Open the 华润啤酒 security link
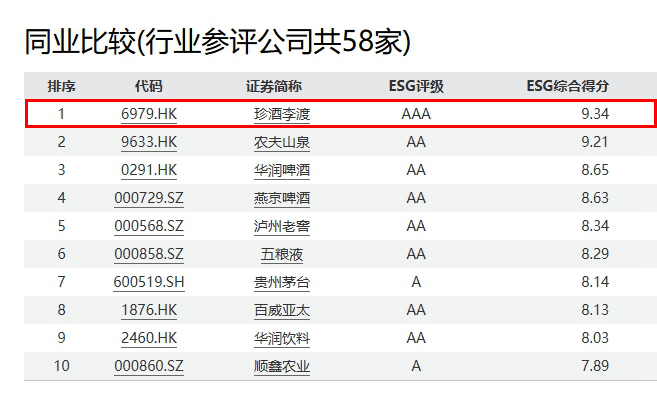The image size is (657, 399). 282,170
